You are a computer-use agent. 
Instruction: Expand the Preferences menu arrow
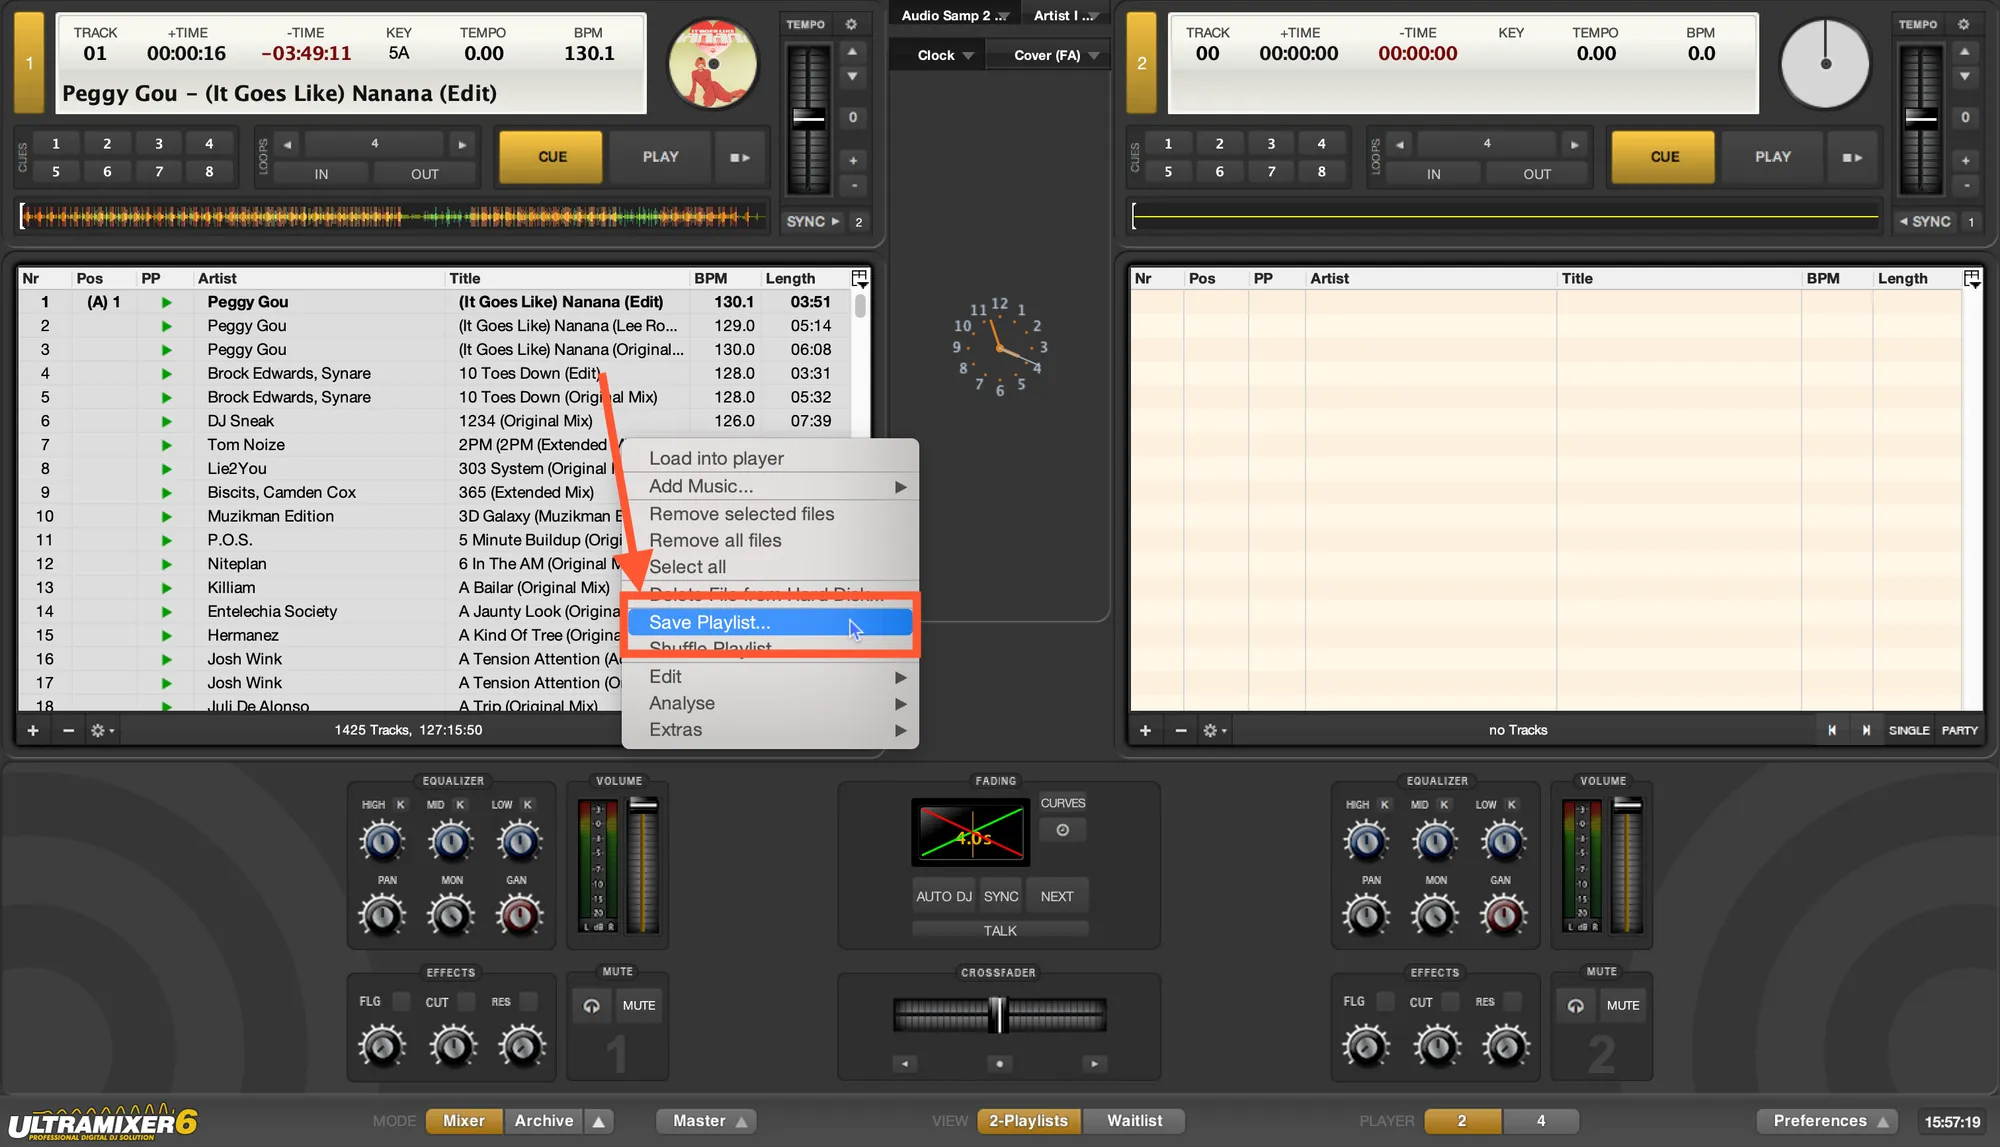point(1883,1122)
